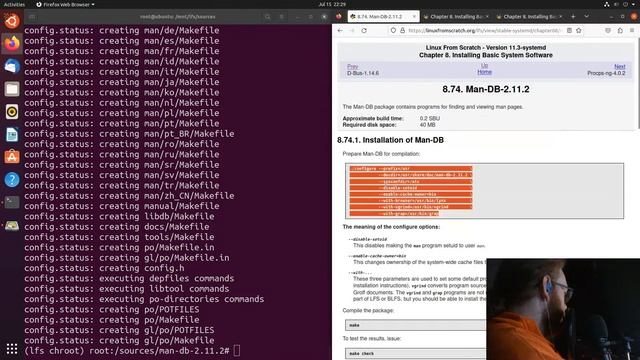Click the Ubuntu logo icon atop the dock
This screenshot has height=360, width=640.
(x=12, y=20)
